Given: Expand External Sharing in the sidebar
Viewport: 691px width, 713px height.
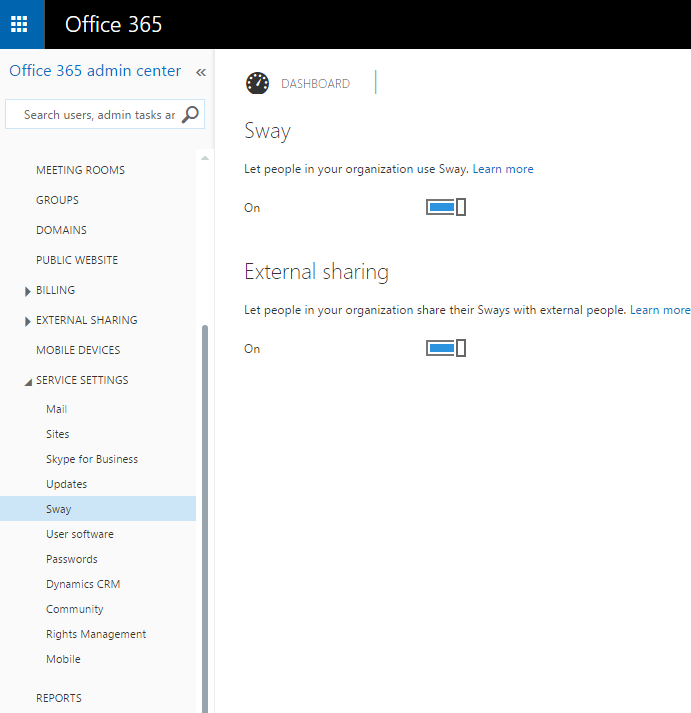Looking at the screenshot, I should point(27,321).
